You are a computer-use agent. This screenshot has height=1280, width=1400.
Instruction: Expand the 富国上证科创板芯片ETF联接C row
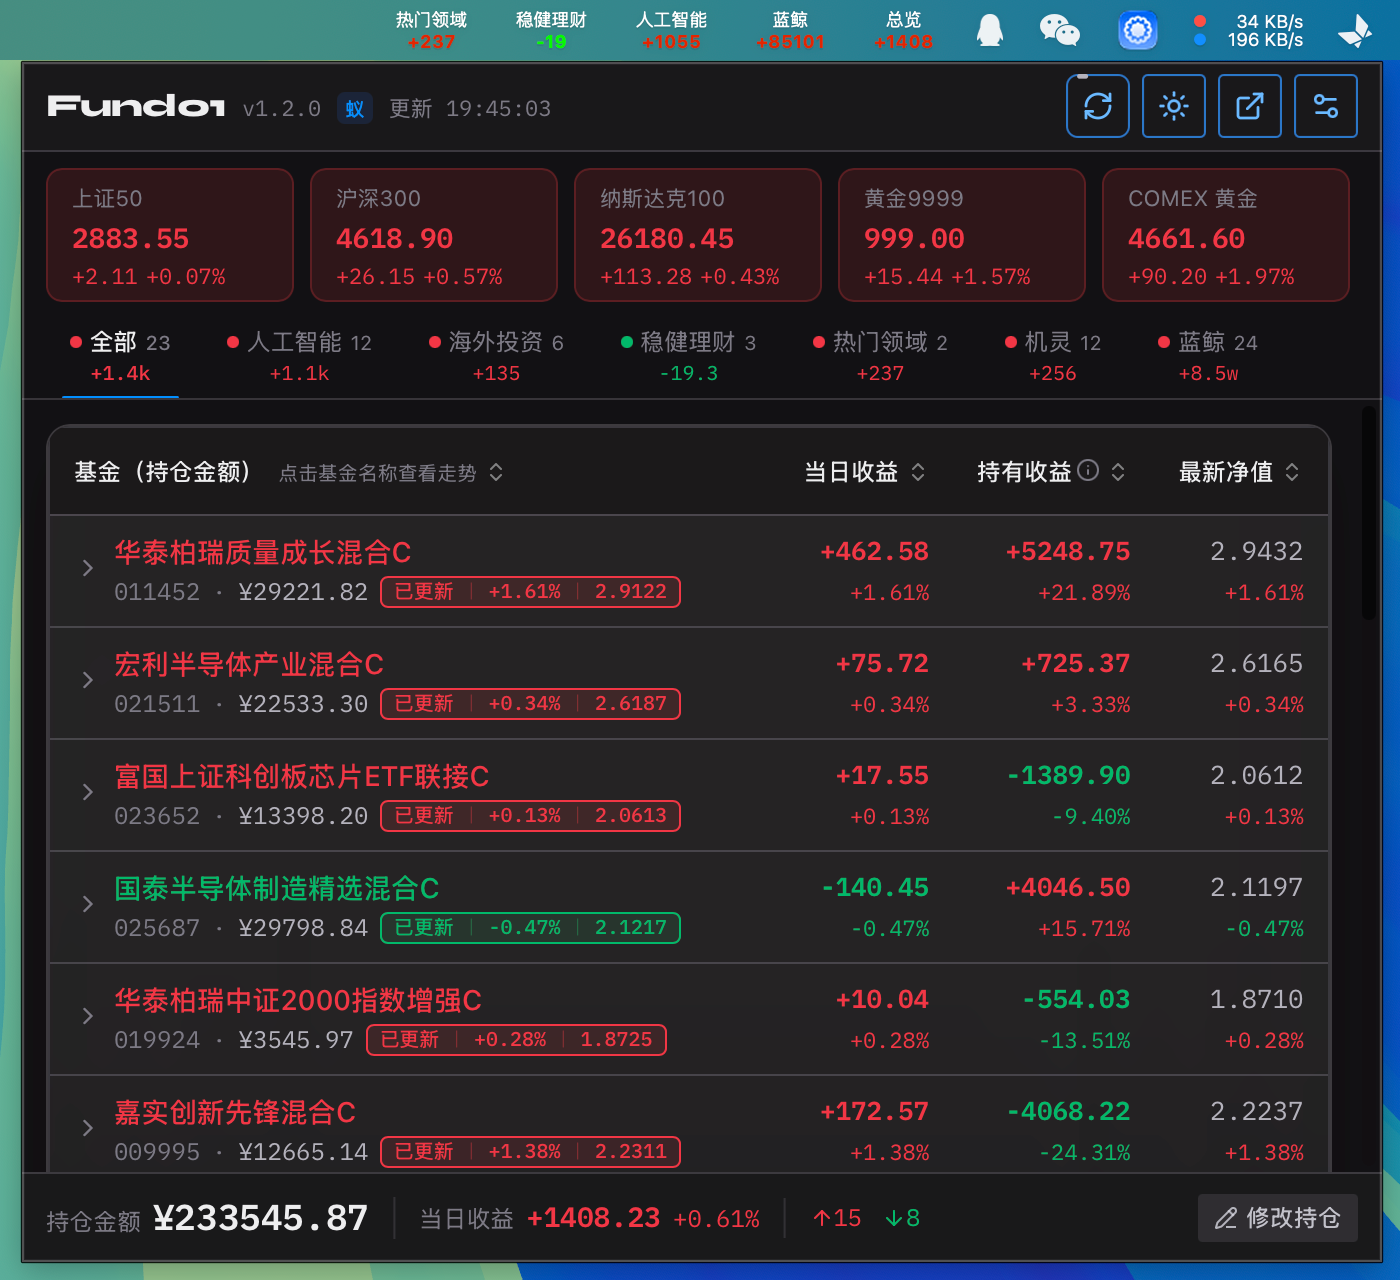coord(88,792)
